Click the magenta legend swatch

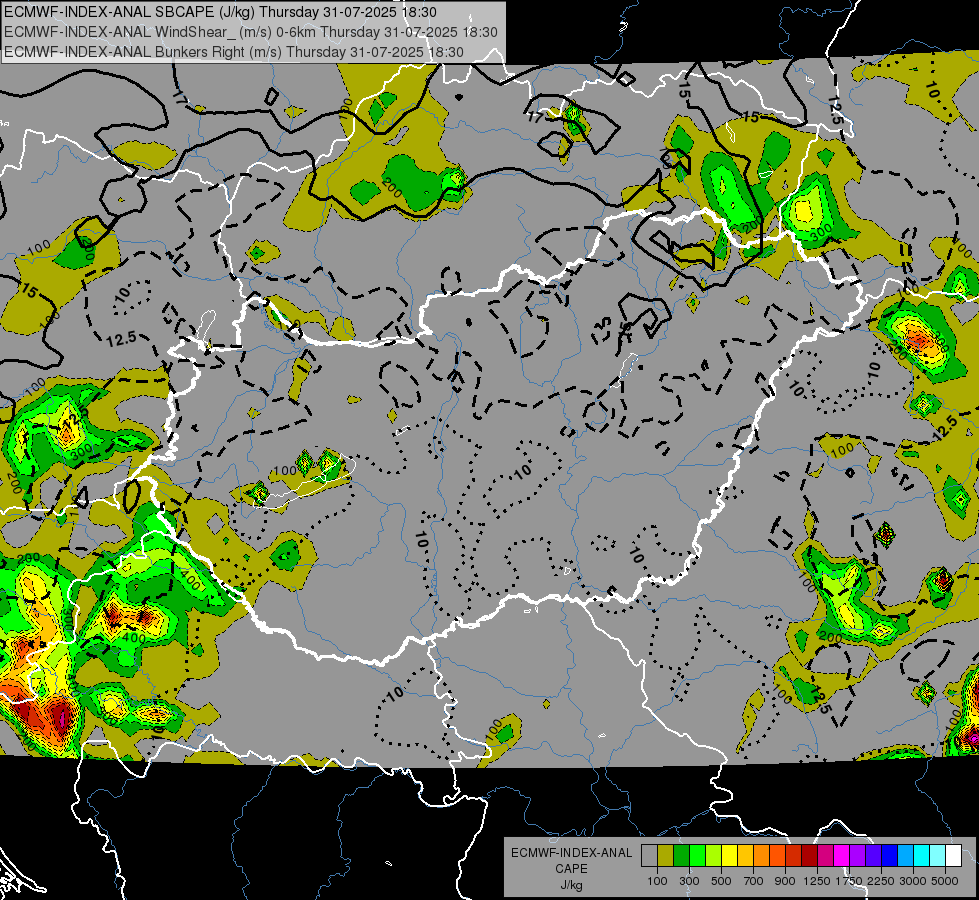click(842, 855)
